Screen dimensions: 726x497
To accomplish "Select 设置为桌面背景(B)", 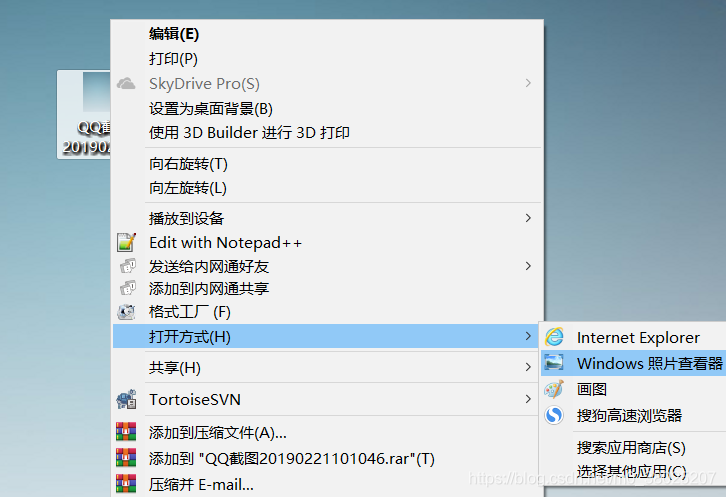I will pos(327,108).
